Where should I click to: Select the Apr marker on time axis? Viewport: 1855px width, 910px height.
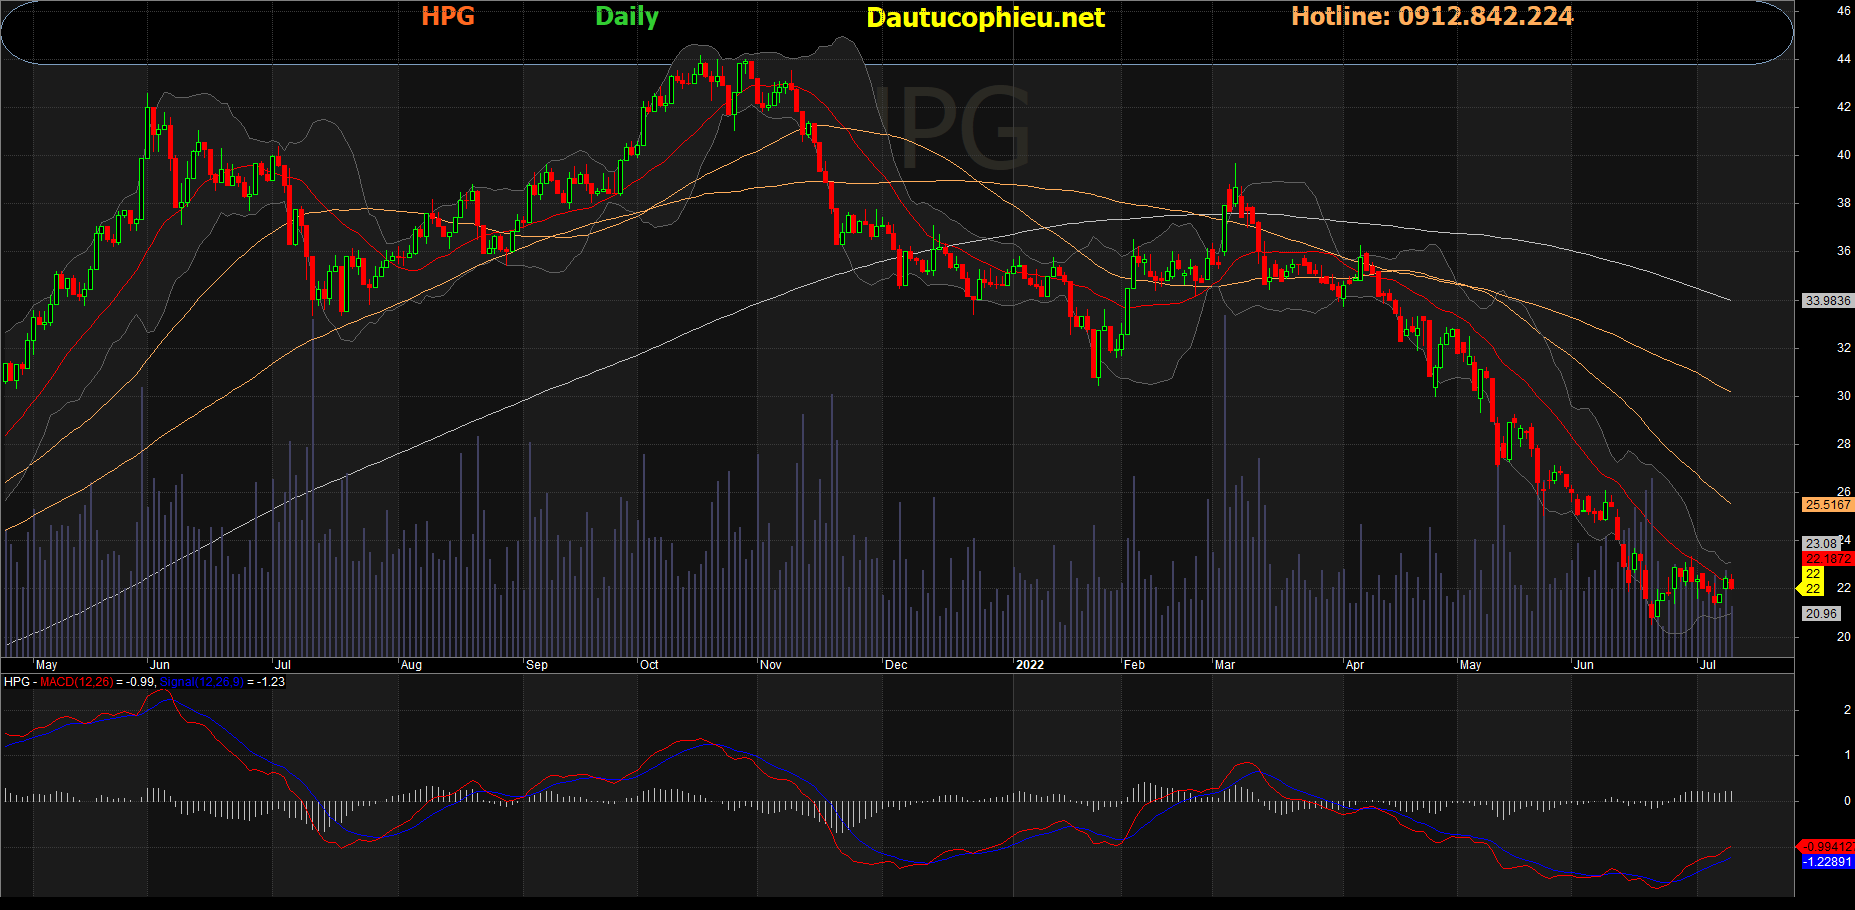coord(1355,665)
